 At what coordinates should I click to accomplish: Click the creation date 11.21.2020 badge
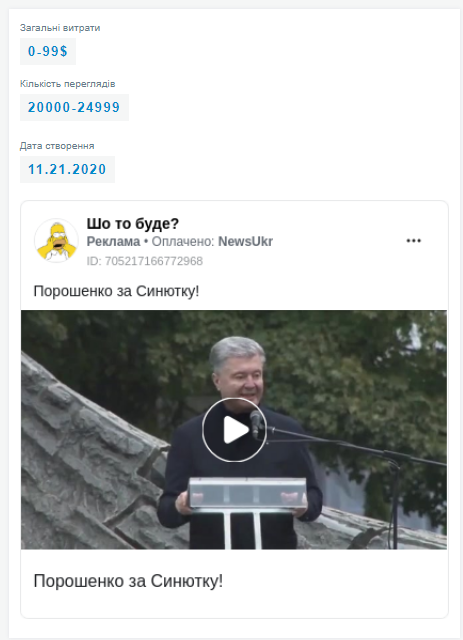[67, 169]
